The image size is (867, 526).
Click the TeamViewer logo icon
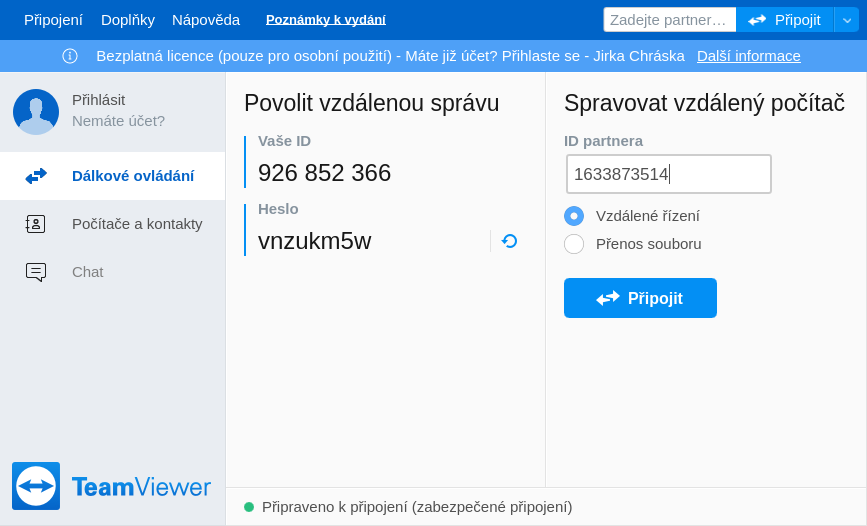(36, 486)
